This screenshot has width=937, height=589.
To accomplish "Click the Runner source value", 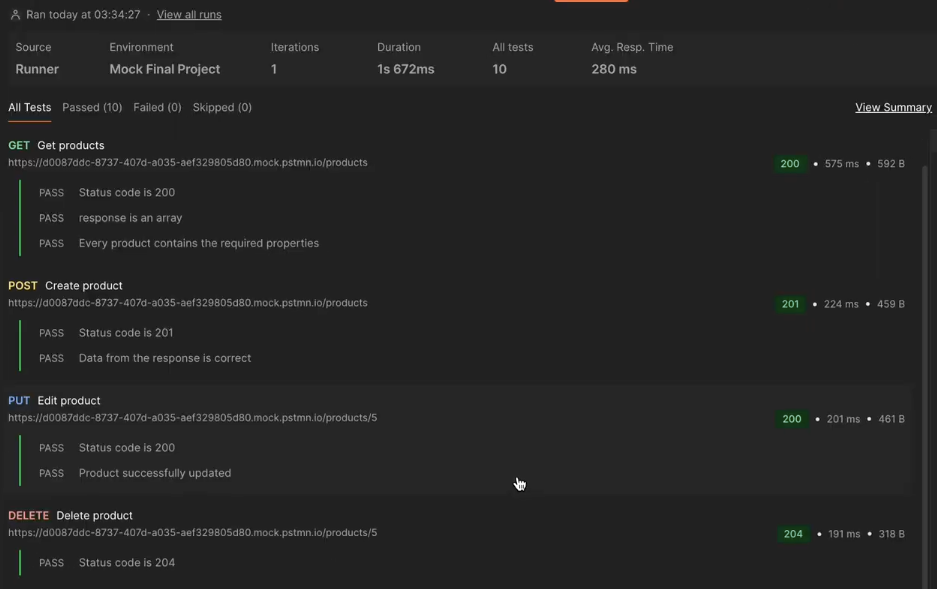I will point(37,69).
